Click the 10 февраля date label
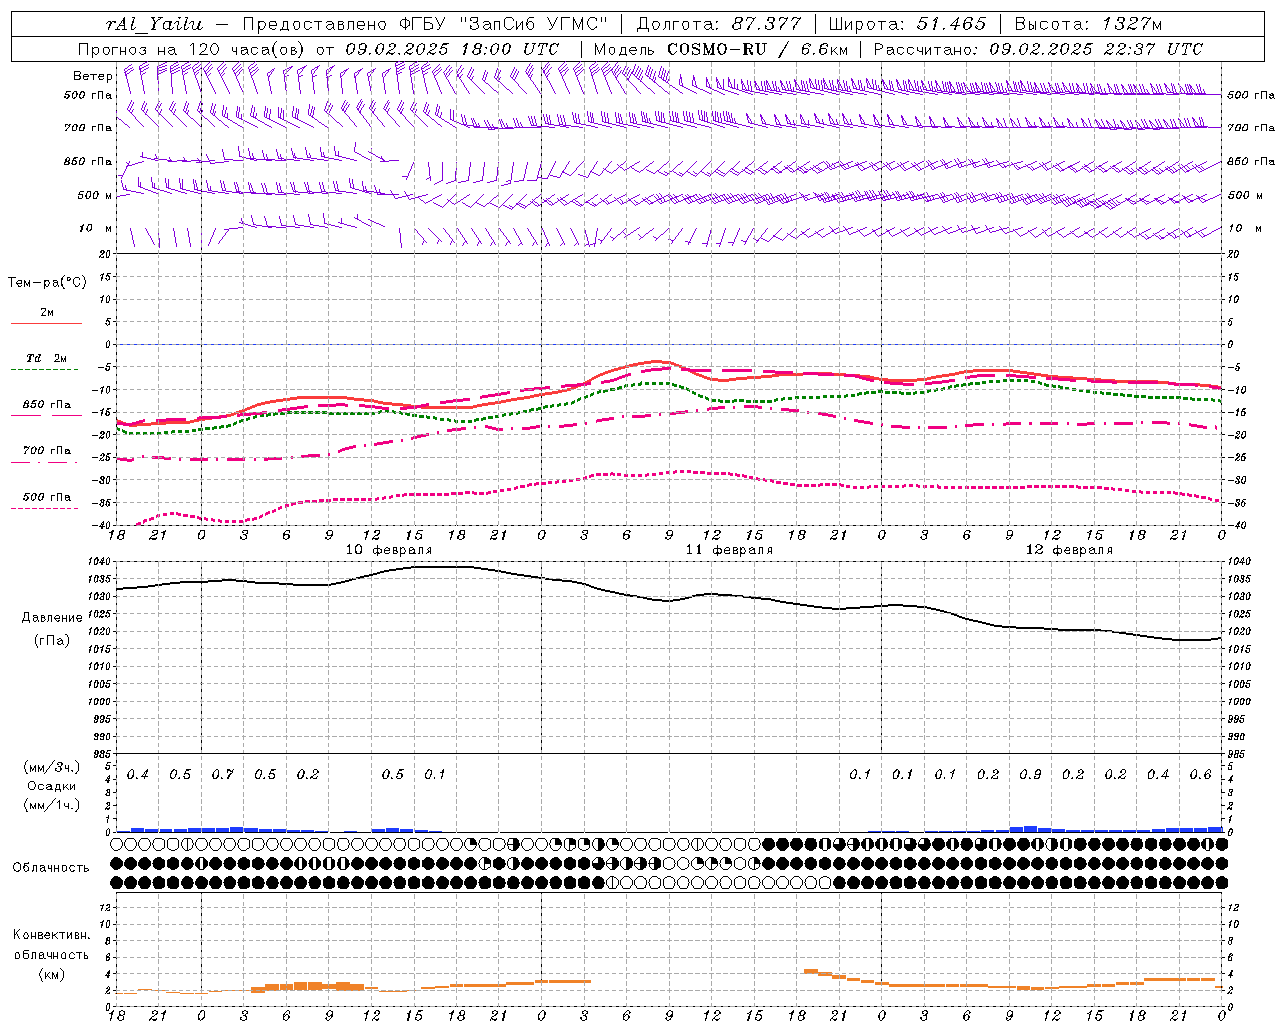 click(x=389, y=550)
